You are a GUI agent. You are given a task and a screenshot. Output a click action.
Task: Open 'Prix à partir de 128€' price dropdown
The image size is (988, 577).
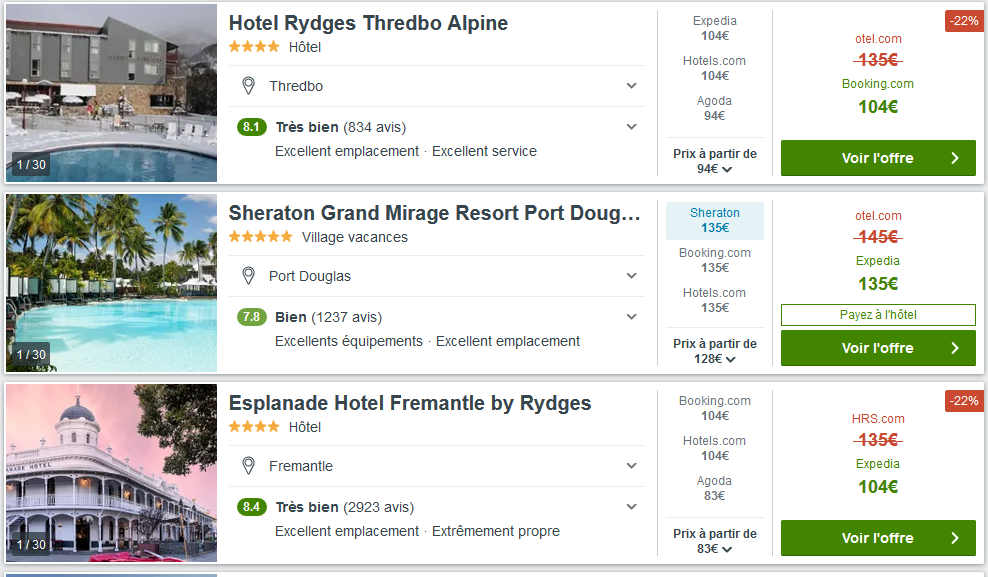714,351
